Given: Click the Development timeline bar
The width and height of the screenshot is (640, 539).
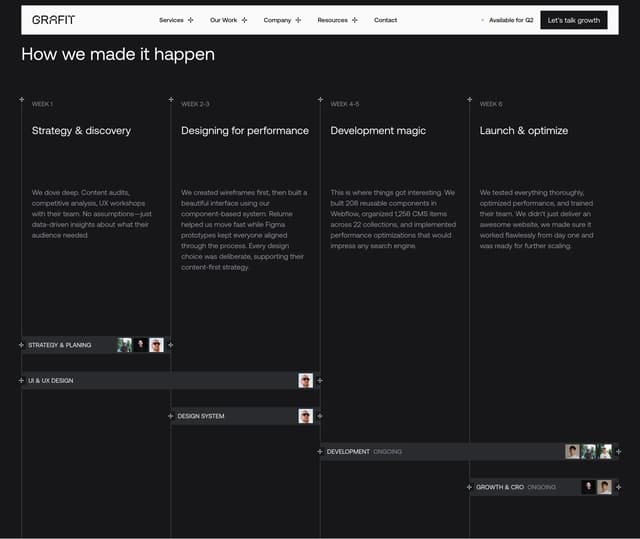Looking at the screenshot, I should (x=469, y=451).
